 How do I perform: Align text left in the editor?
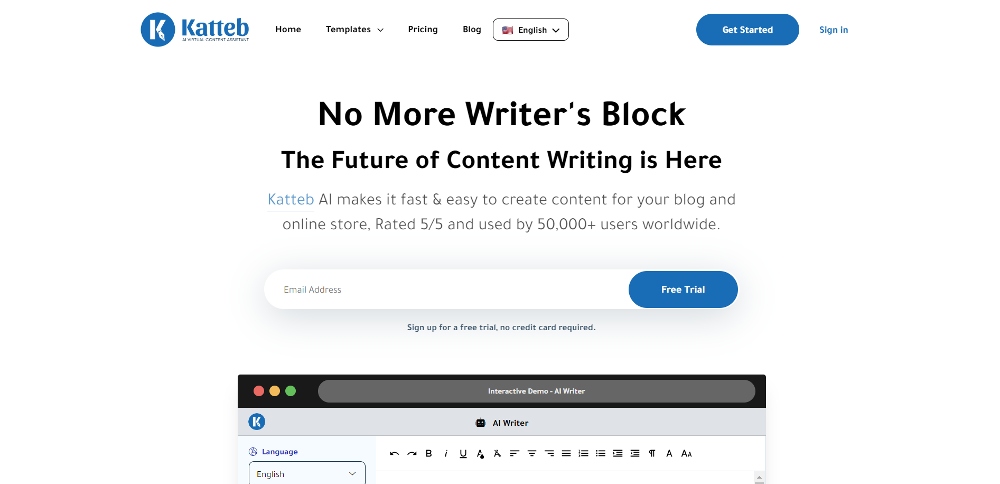515,453
